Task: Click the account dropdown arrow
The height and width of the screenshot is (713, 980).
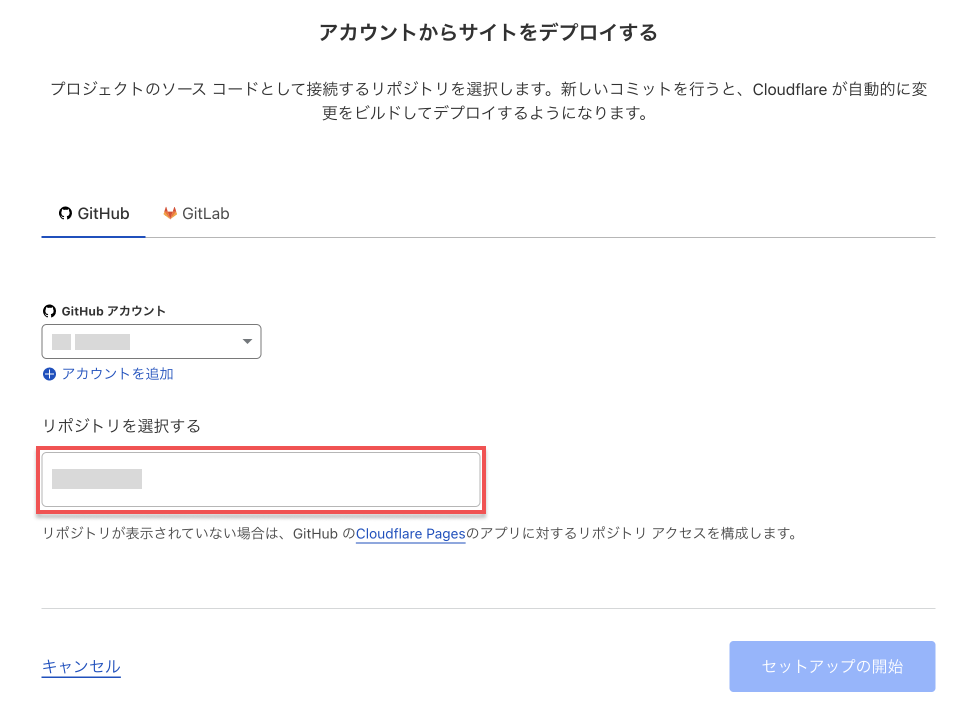Action: [x=247, y=342]
